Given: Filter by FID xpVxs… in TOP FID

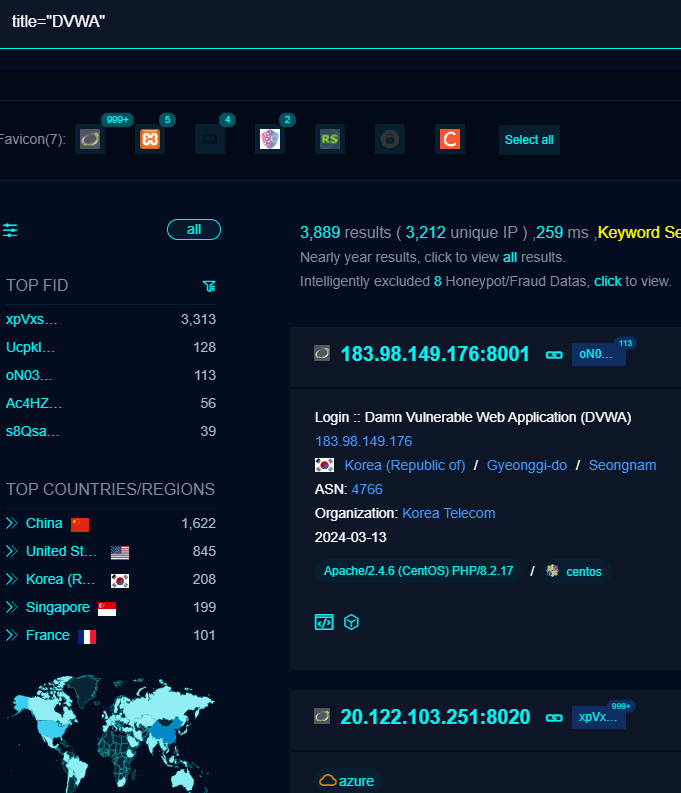Looking at the screenshot, I should coord(32,319).
